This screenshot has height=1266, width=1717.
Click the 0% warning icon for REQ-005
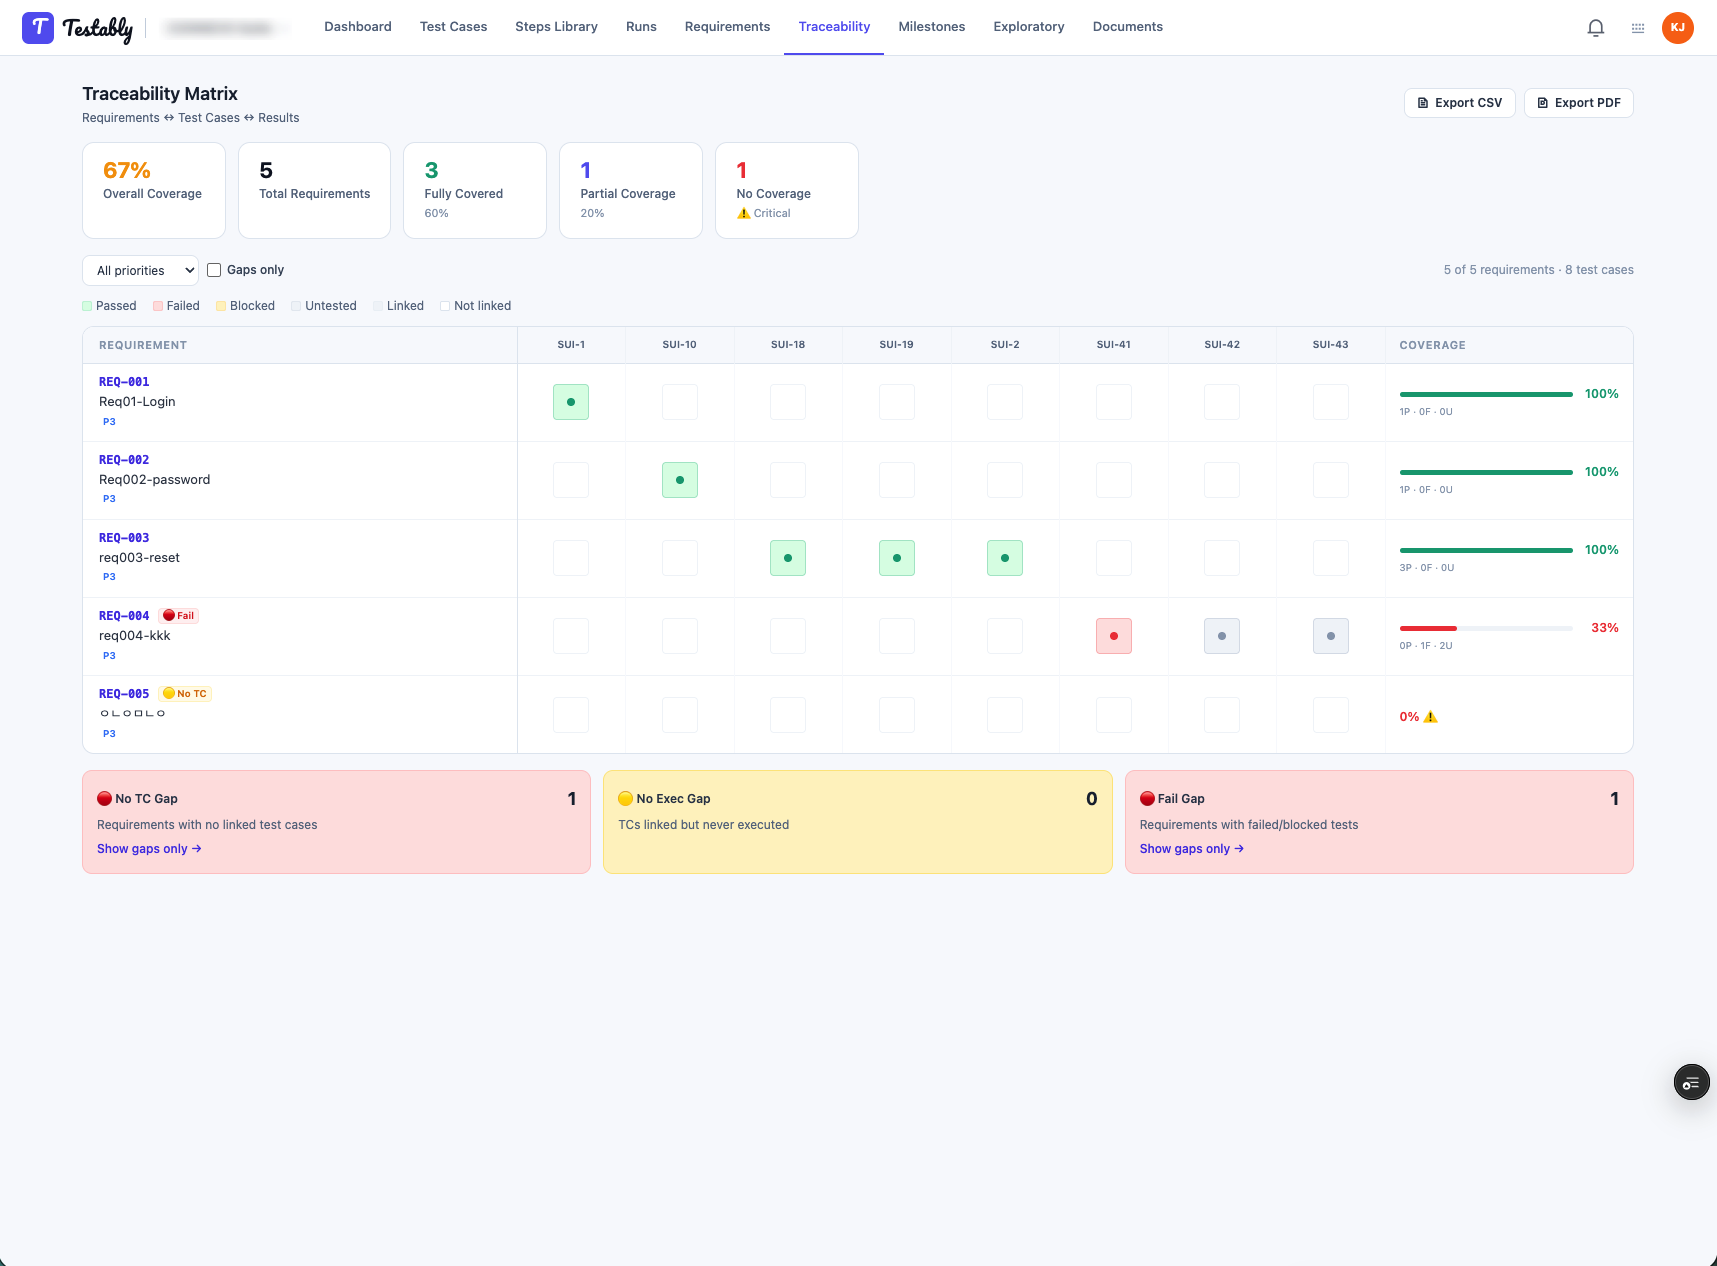click(x=1430, y=716)
